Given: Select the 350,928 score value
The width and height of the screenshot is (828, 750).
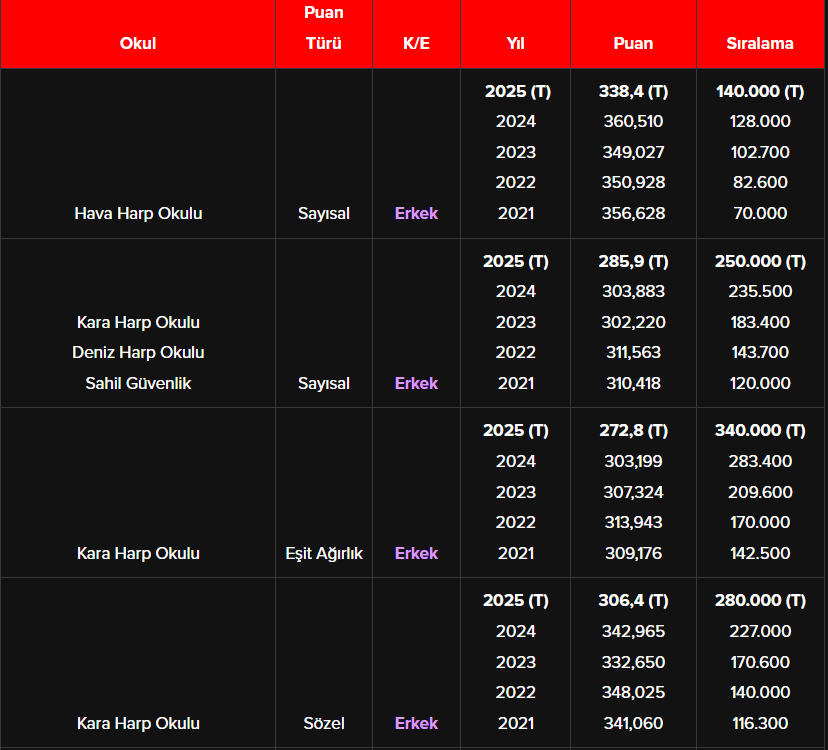Looking at the screenshot, I should (633, 183).
